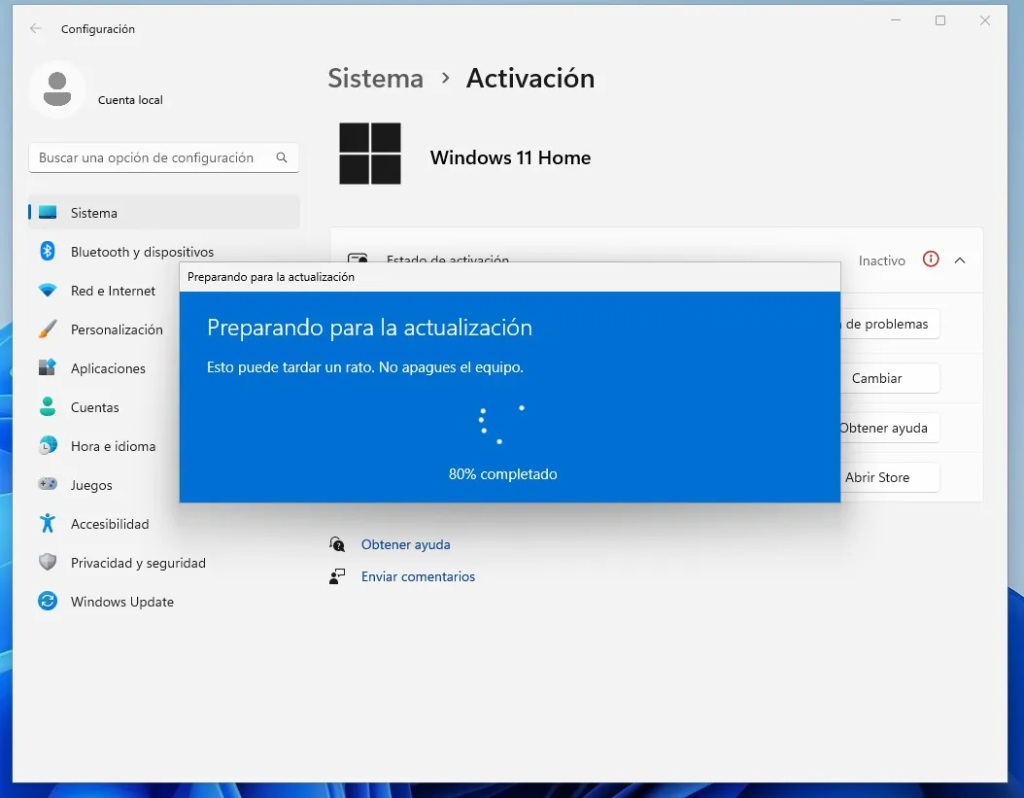Click the Sistema monitor icon
1024x798 pixels.
[x=48, y=212]
